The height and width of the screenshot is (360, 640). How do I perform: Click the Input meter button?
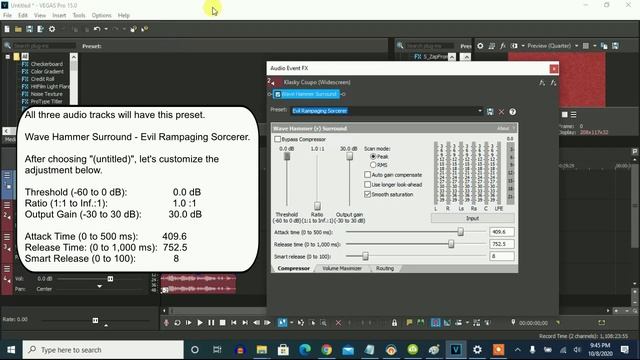[472, 218]
